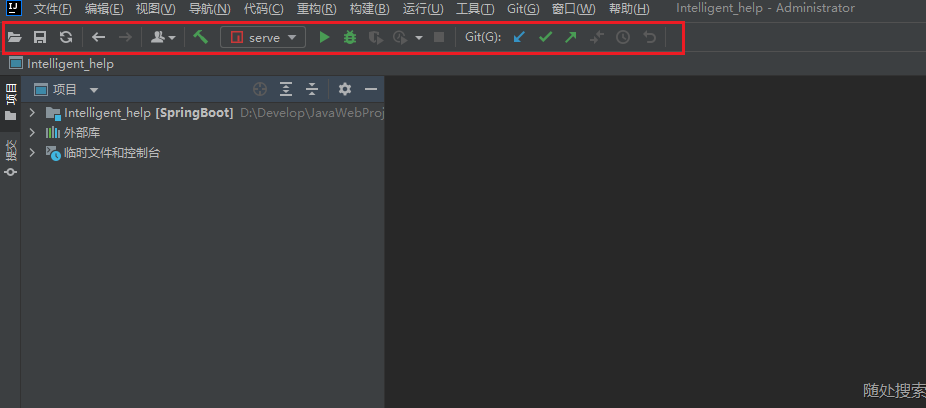The height and width of the screenshot is (408, 926).
Task: Click the Save All disk icon
Action: pos(40,37)
